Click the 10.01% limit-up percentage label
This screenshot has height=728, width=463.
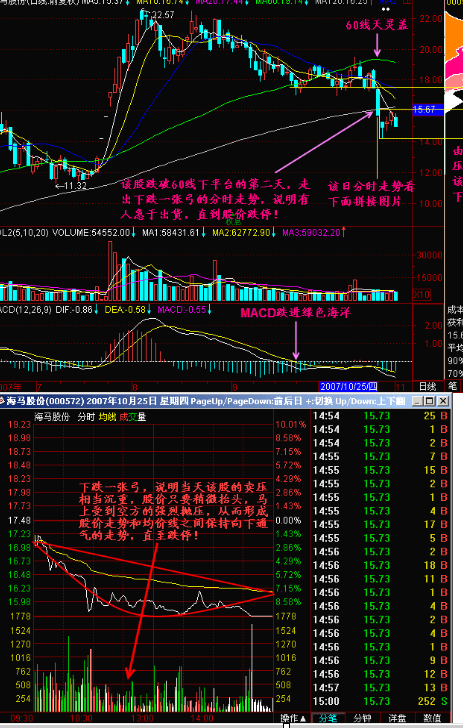291,424
